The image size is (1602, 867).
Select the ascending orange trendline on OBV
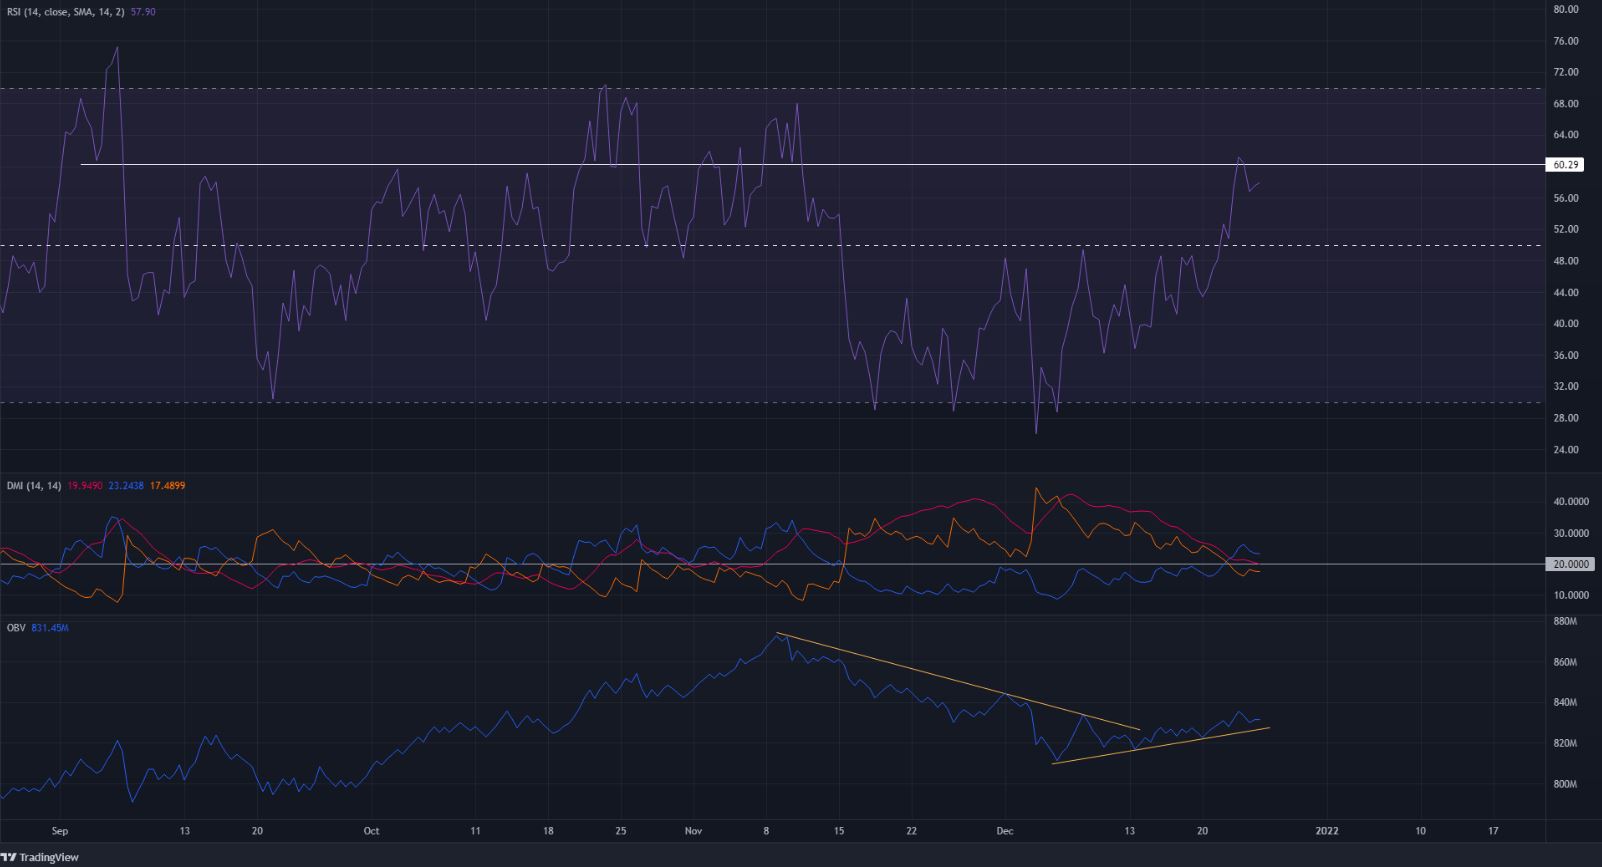1160,745
